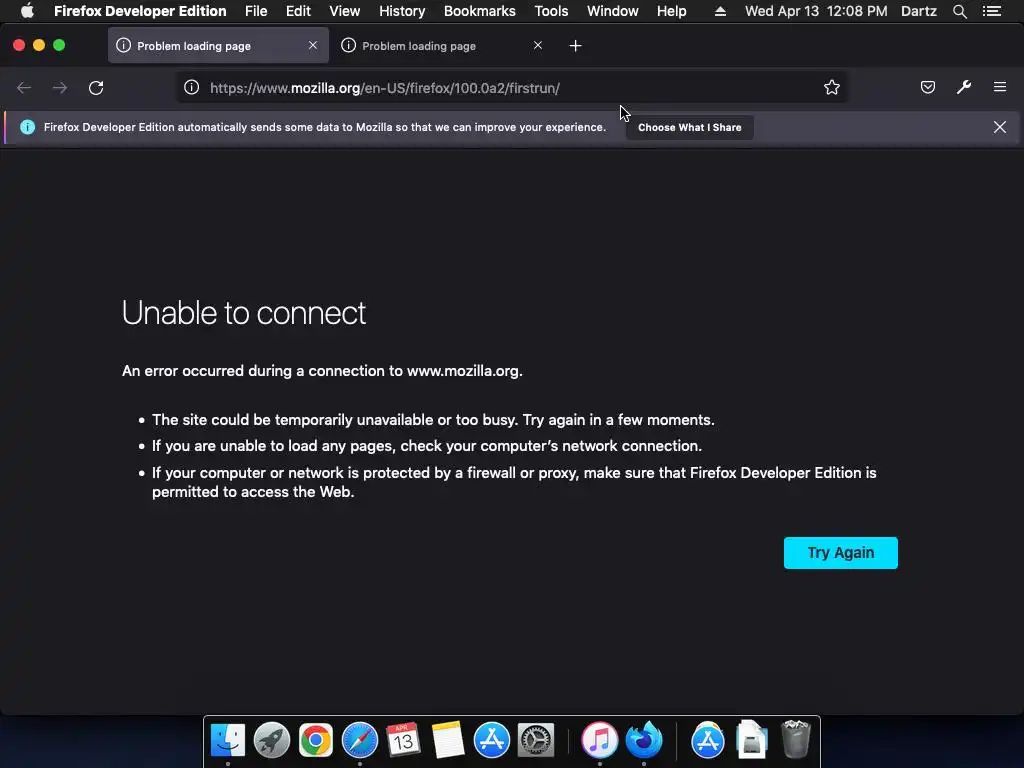The height and width of the screenshot is (768, 1024).
Task: Click the Try Again button
Action: [840, 552]
